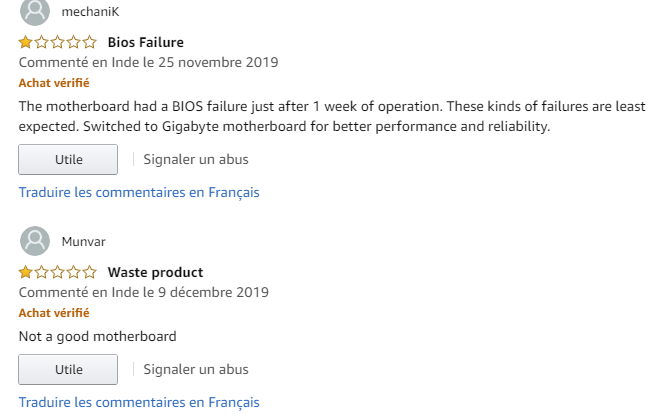Viewport: 655px width, 414px height.
Task: Open the Waste product review title
Action: (x=155, y=272)
